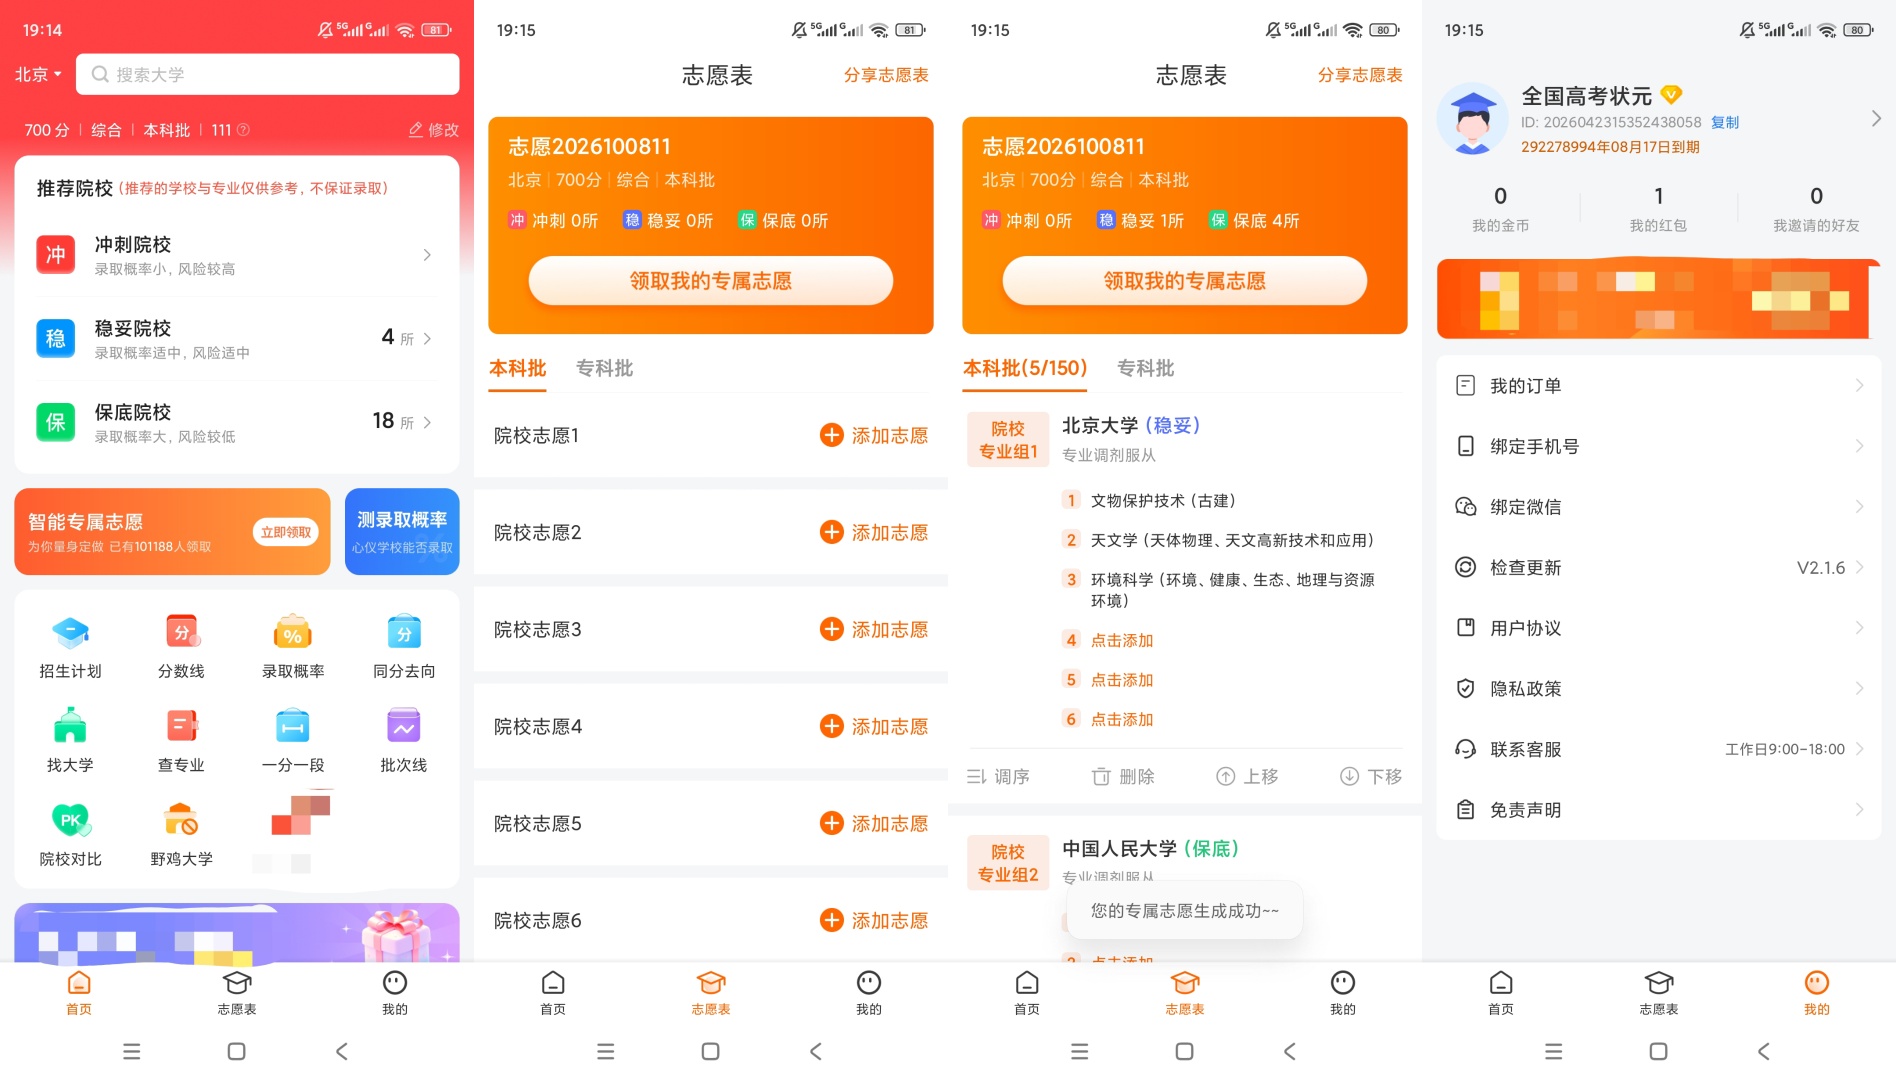Switch to 志愿表 tab on home screen
The image size is (1896, 1080).
point(237,993)
